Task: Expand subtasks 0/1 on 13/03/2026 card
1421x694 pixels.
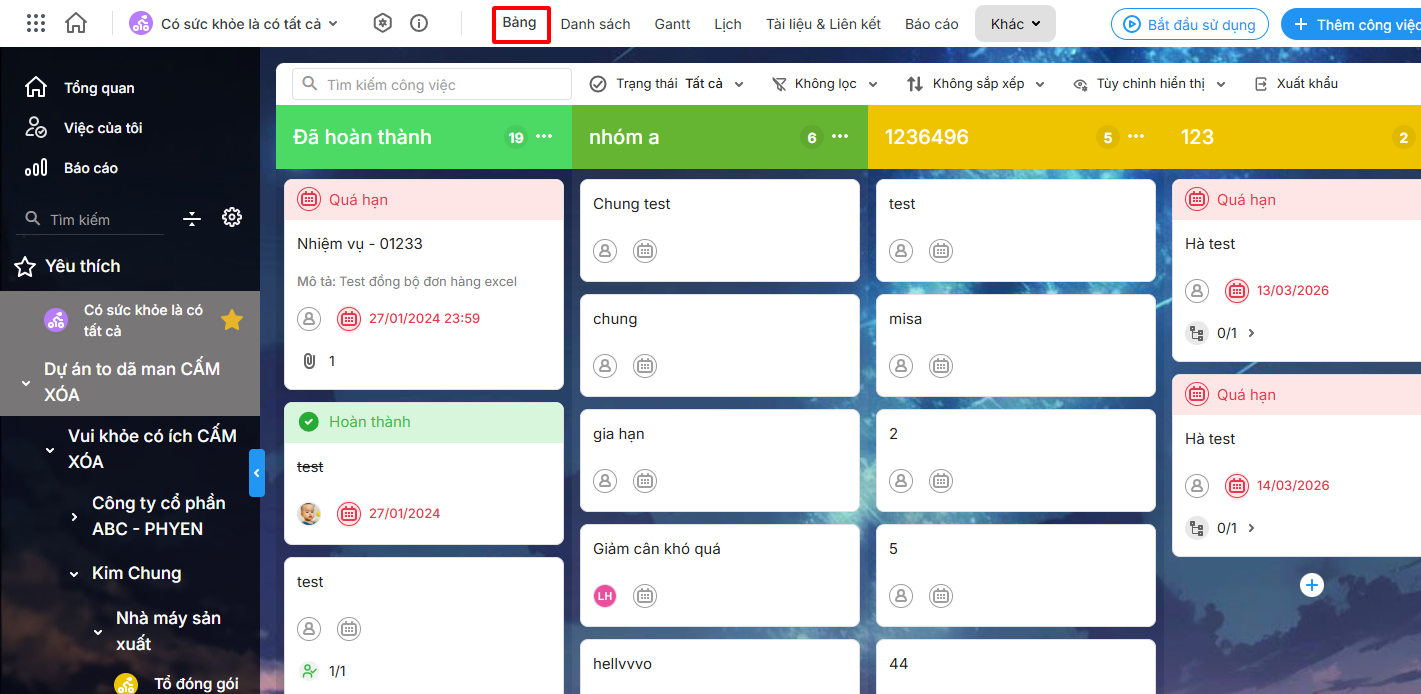Action: click(1251, 333)
